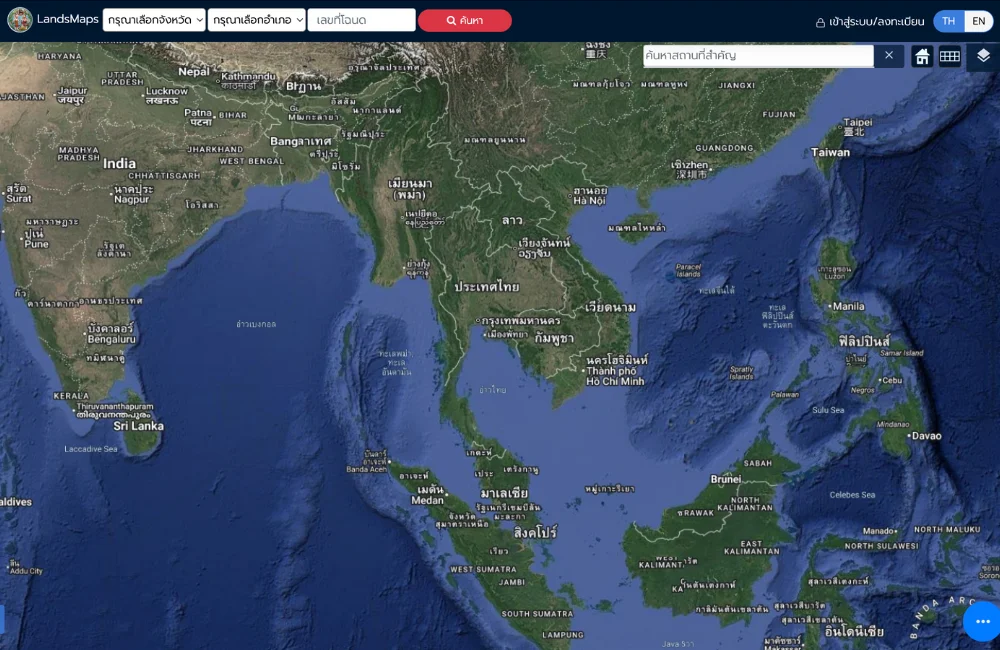
Task: Expand the blue left-edge side tab
Action: tap(2, 619)
